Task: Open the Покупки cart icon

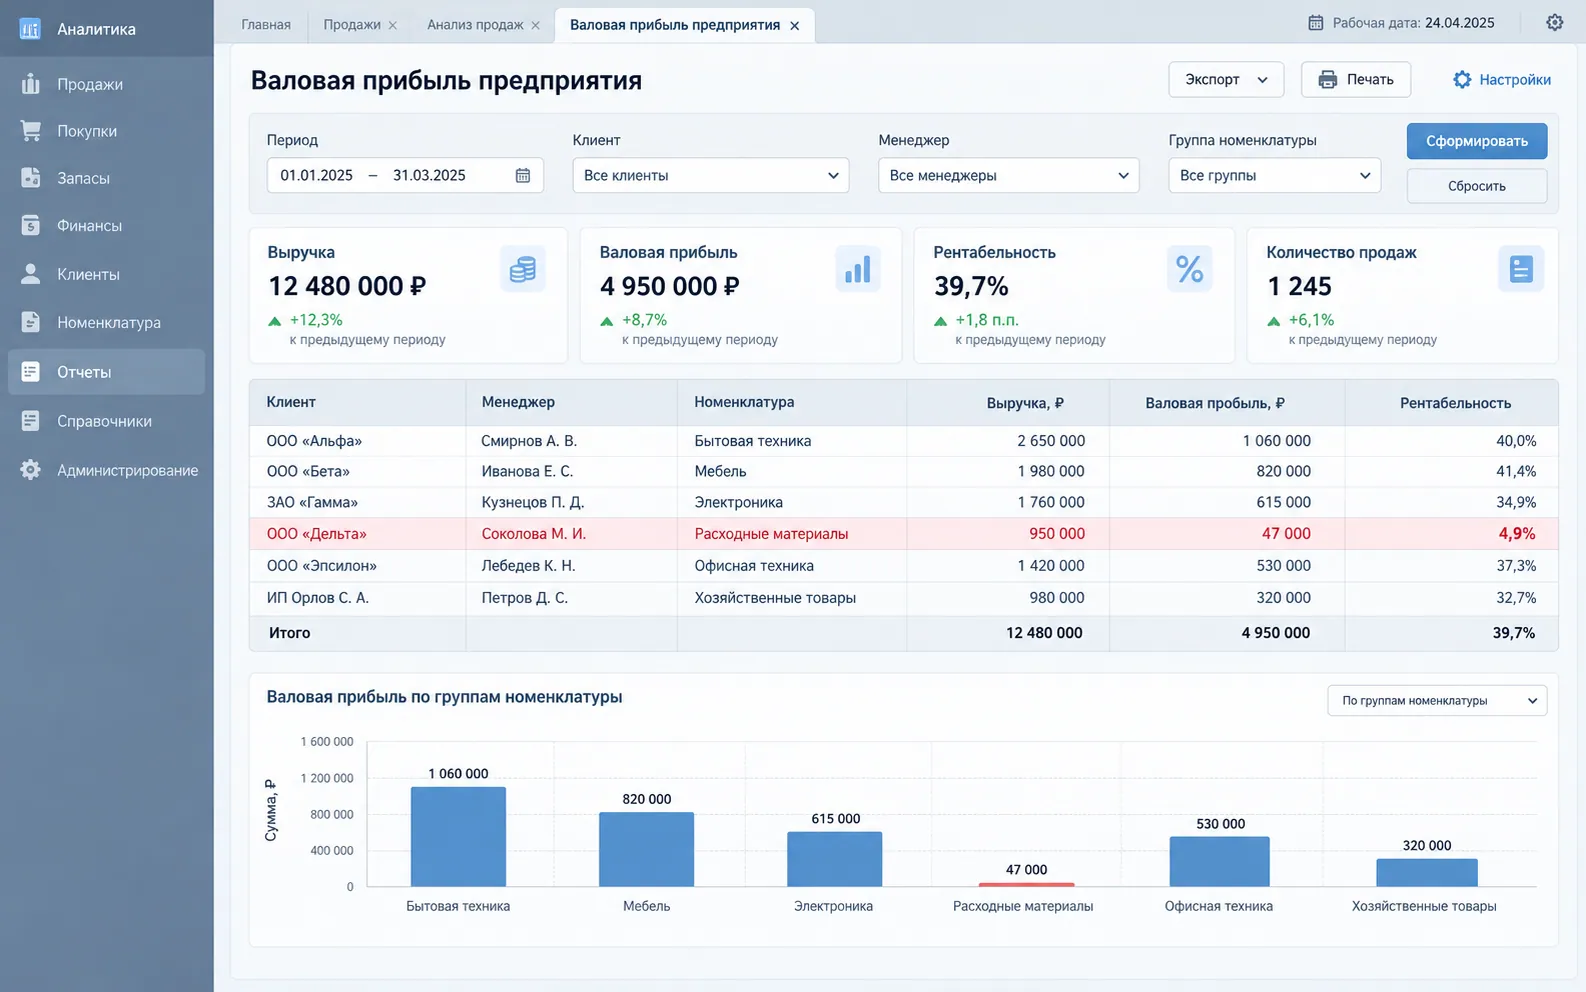Action: pos(31,131)
